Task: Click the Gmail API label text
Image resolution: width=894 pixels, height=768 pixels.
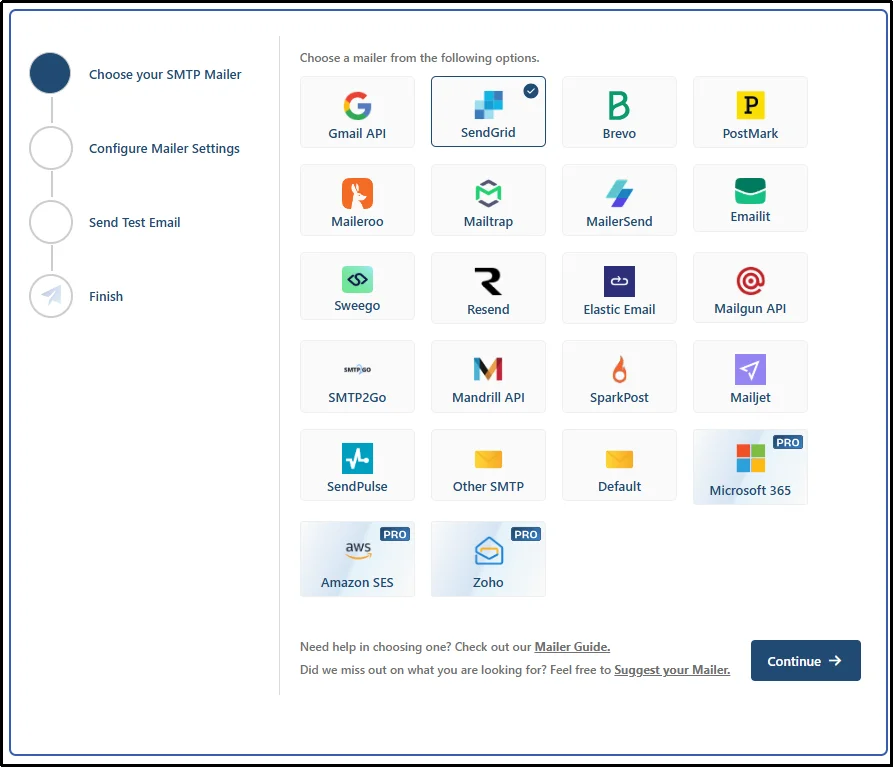Action: click(x=357, y=133)
